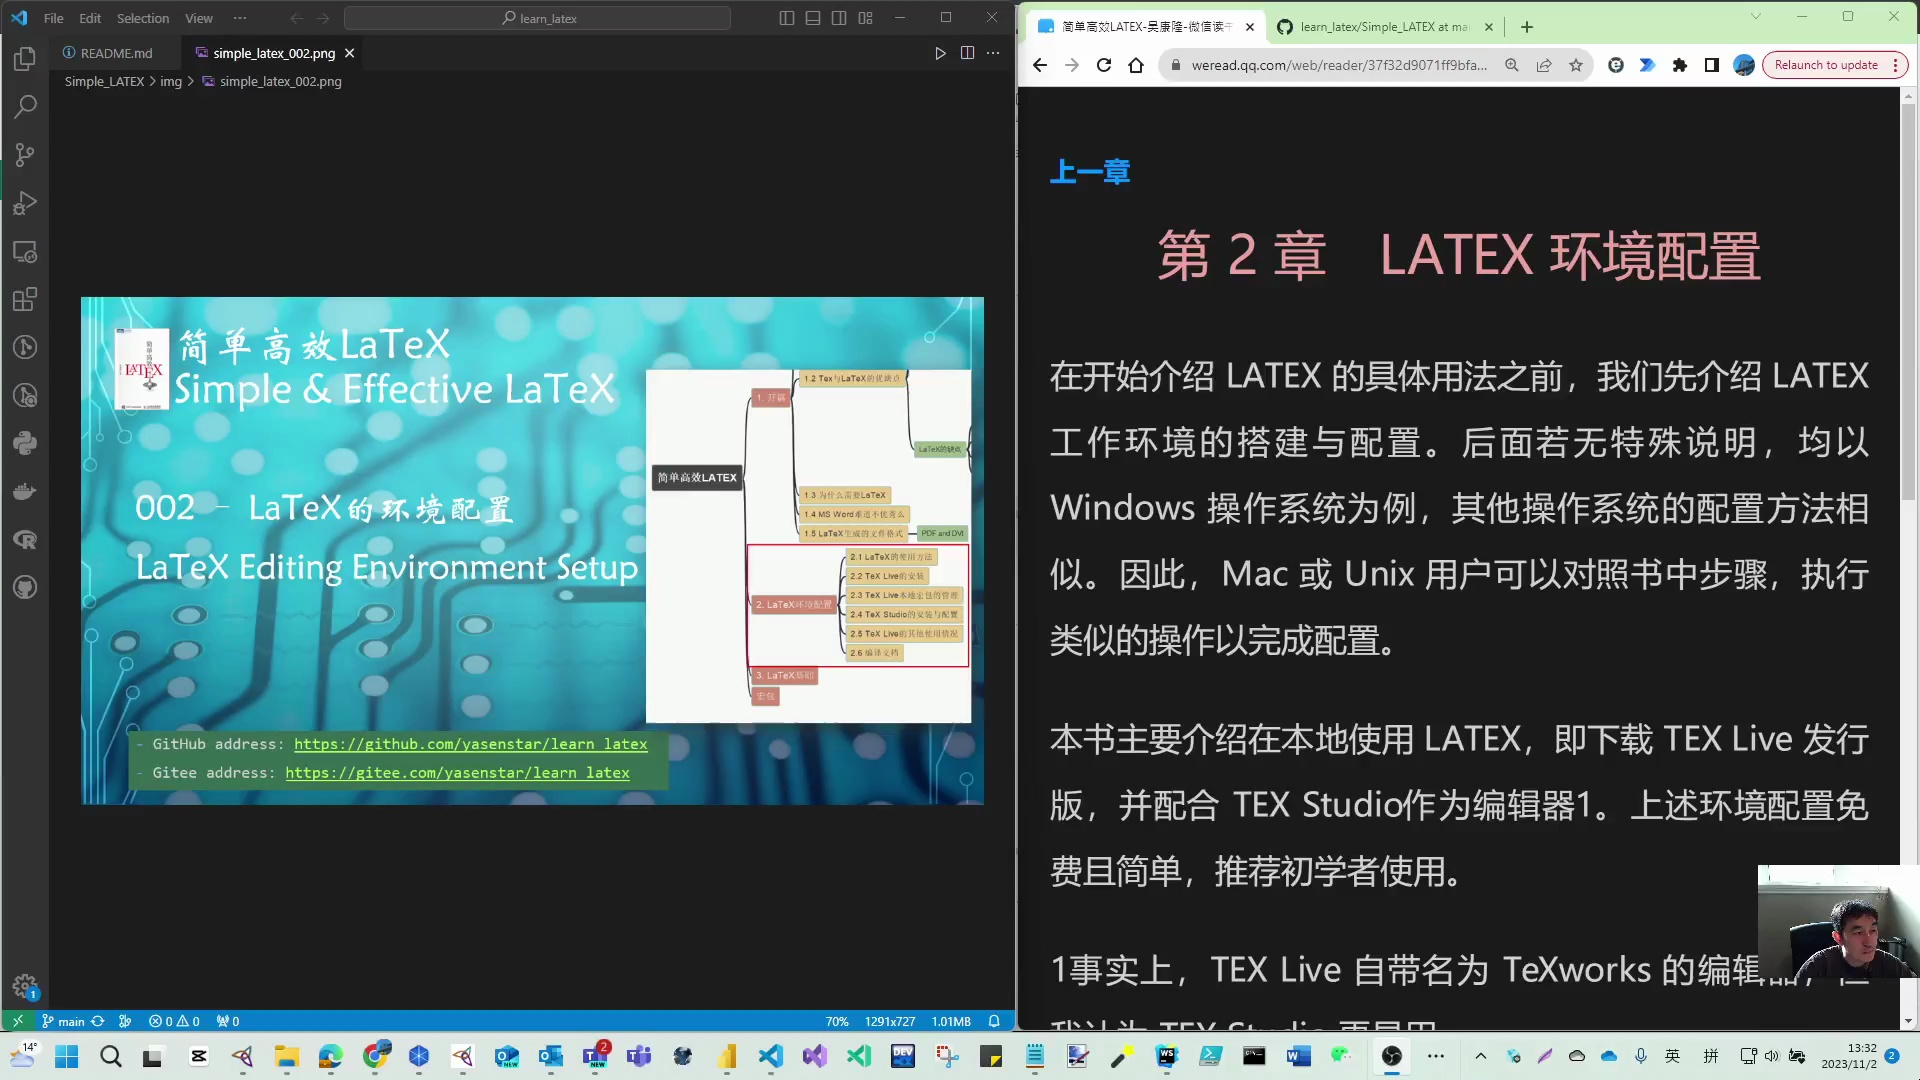Open the Docker view in sidebar
Image resolution: width=1920 pixels, height=1080 pixels.
point(25,491)
